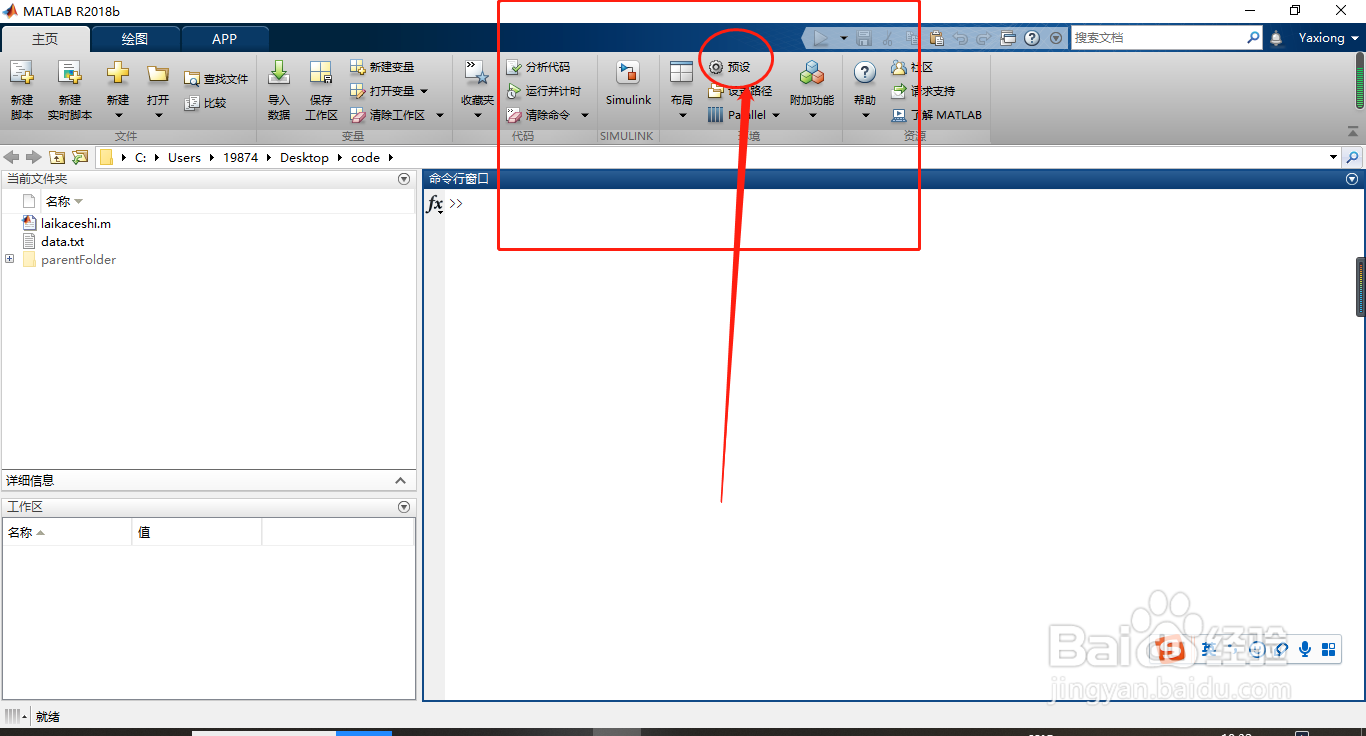Click the command window vertical scrollbar
This screenshot has width=1366, height=736.
click(x=1360, y=287)
